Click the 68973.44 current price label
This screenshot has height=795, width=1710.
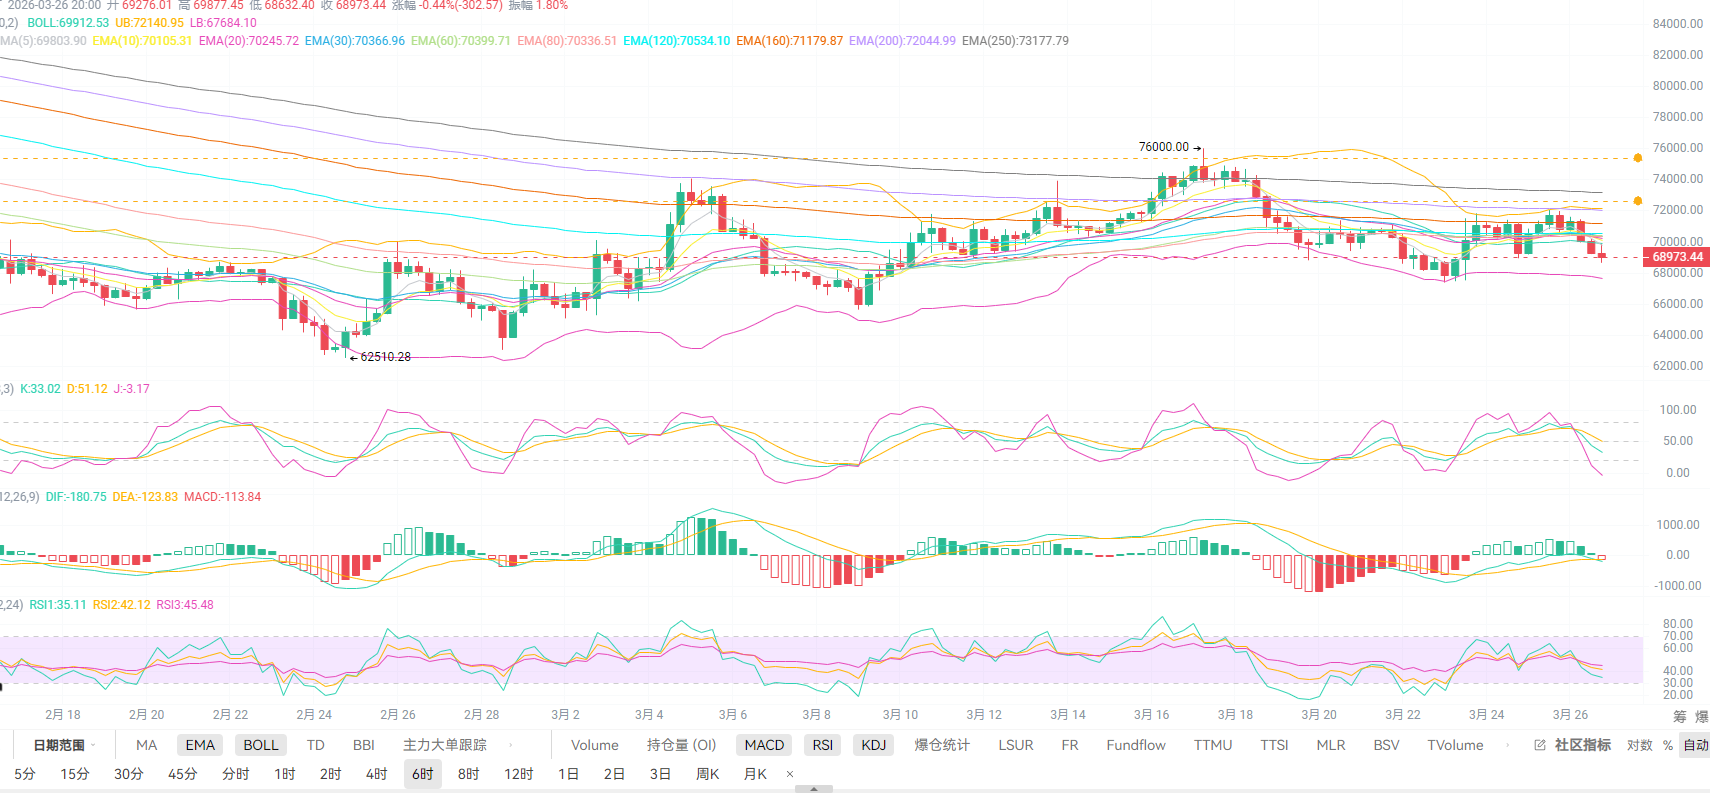pyautogui.click(x=1676, y=257)
